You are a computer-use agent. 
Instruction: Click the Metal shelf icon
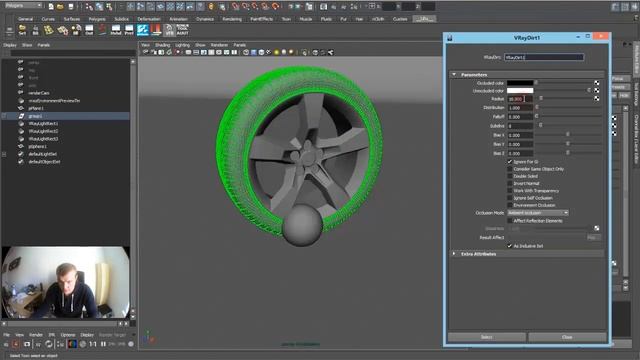pos(116,30)
